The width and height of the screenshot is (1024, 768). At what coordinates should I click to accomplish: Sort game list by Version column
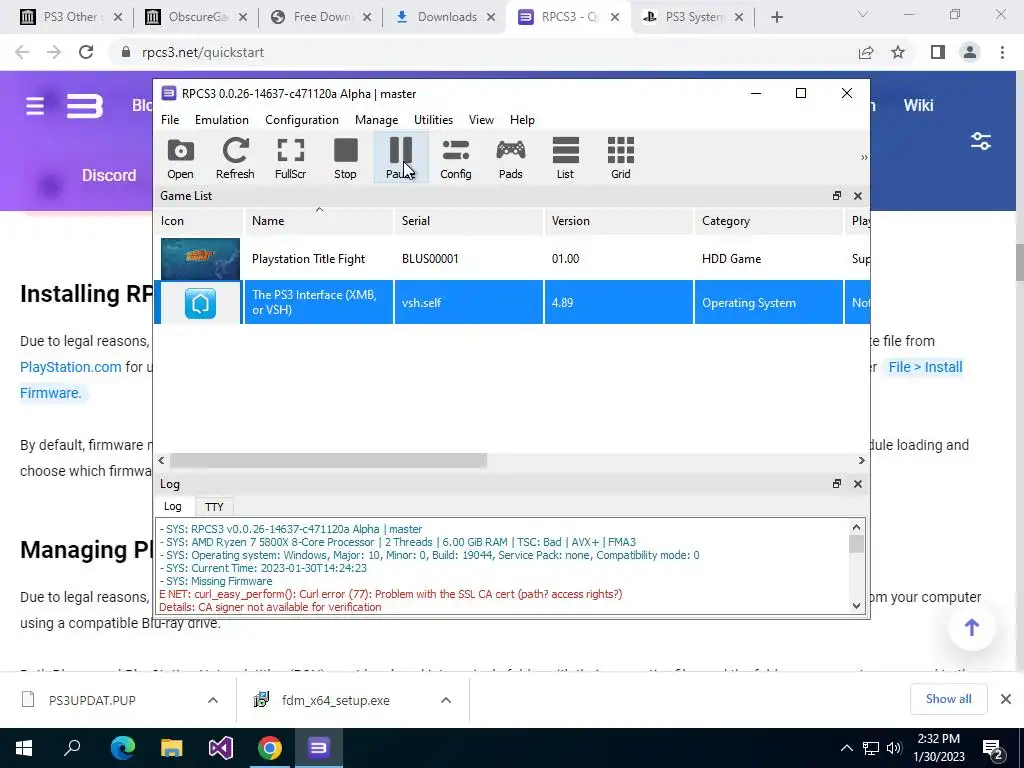[x=618, y=221]
